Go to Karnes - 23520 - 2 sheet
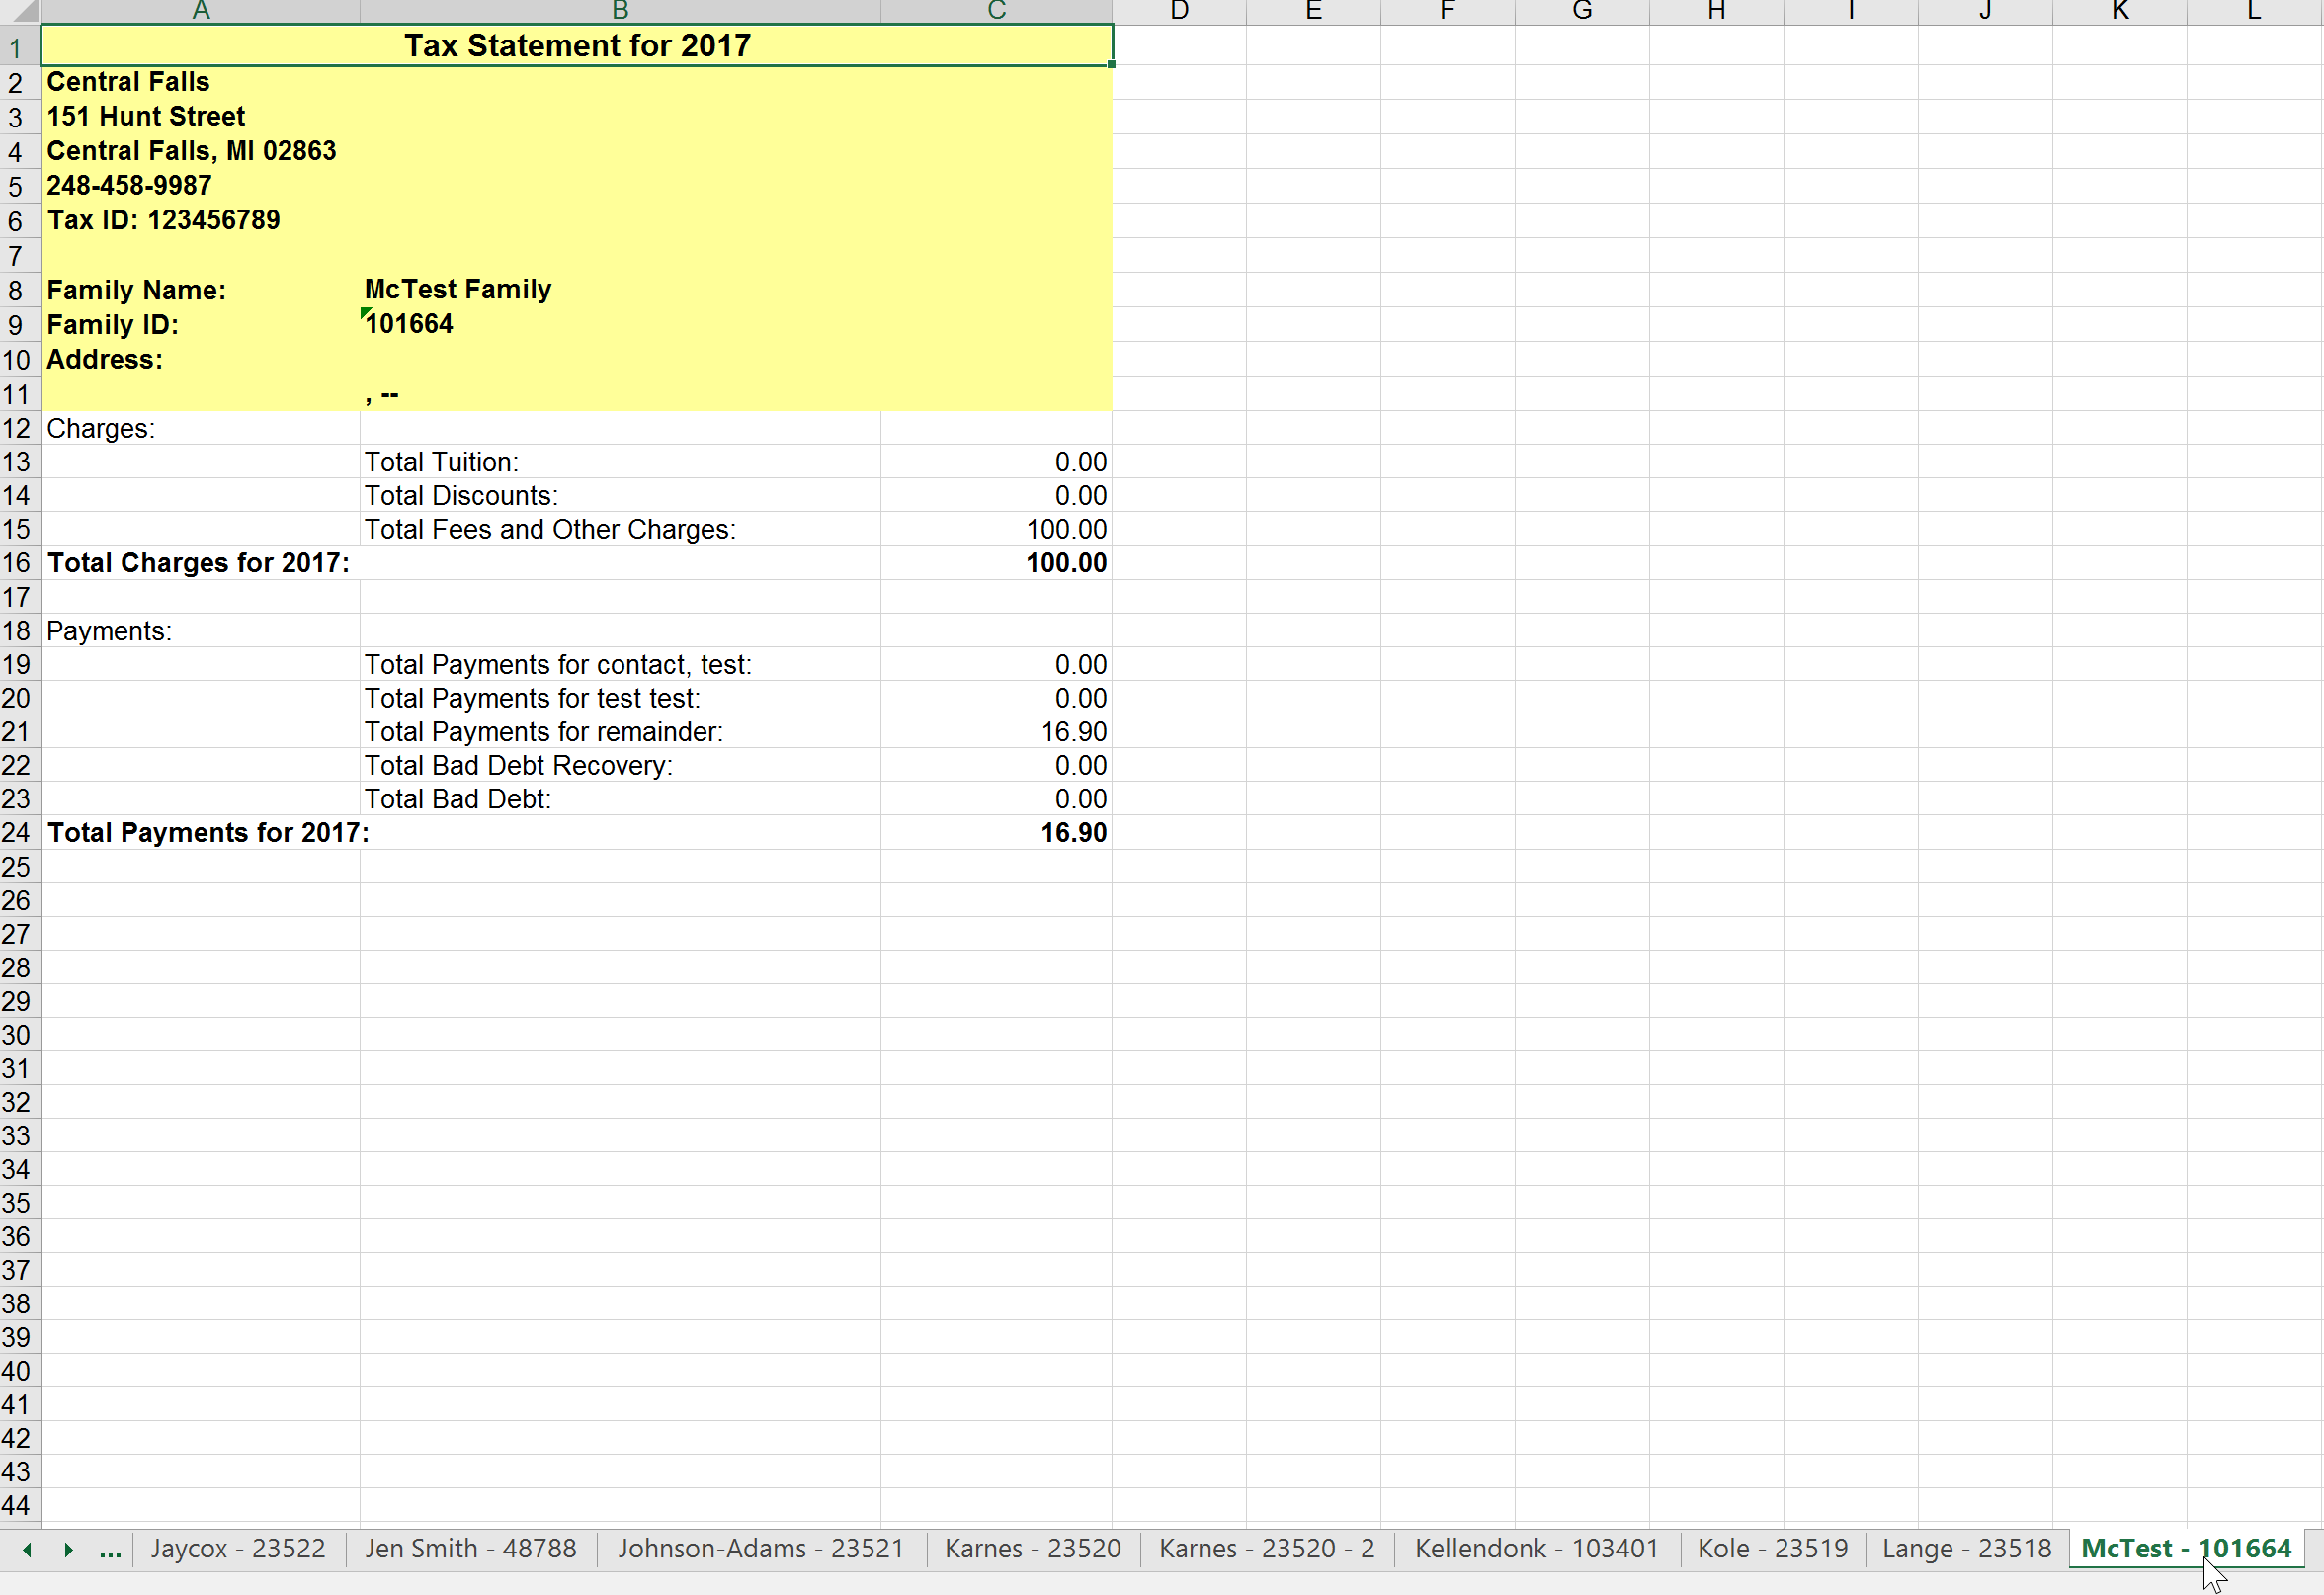The image size is (2324, 1595). [1266, 1549]
